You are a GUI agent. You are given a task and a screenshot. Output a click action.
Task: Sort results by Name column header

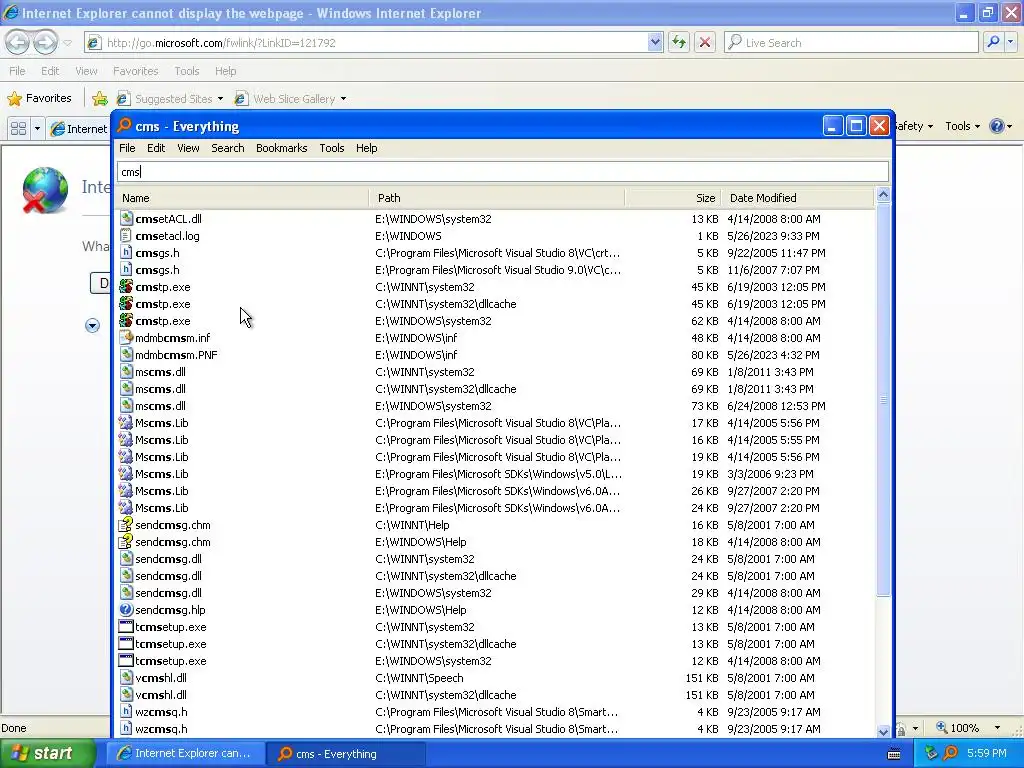point(242,198)
